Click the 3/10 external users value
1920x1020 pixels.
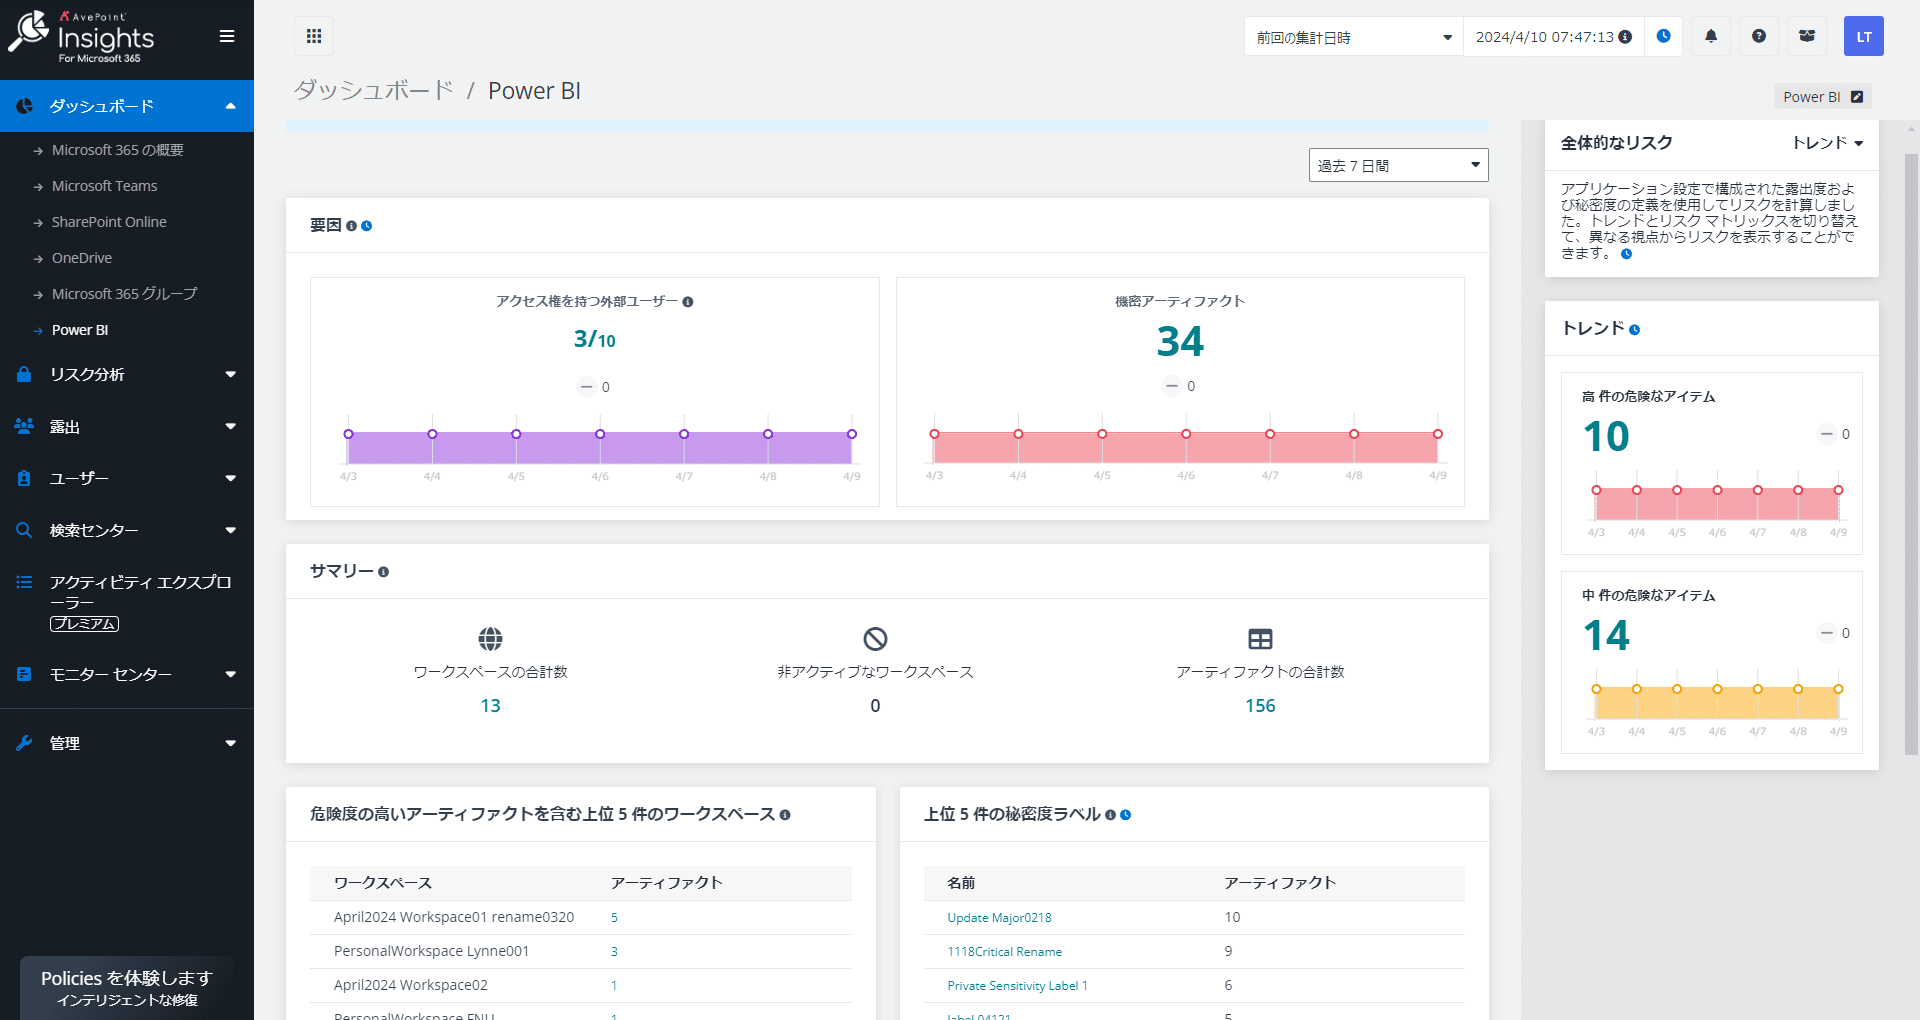[x=594, y=339]
